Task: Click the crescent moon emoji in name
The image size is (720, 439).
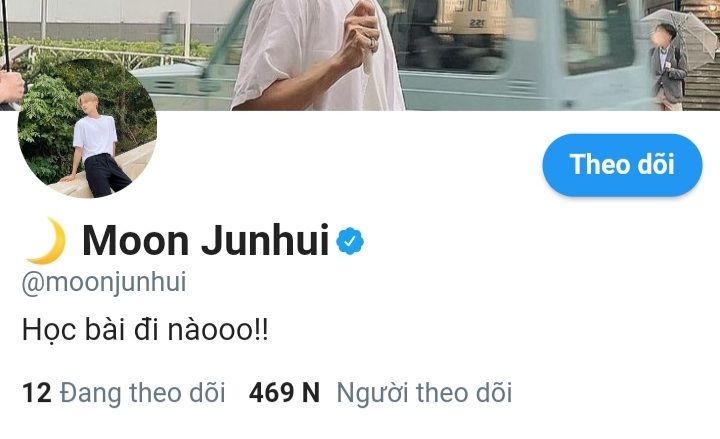Action: tap(46, 241)
